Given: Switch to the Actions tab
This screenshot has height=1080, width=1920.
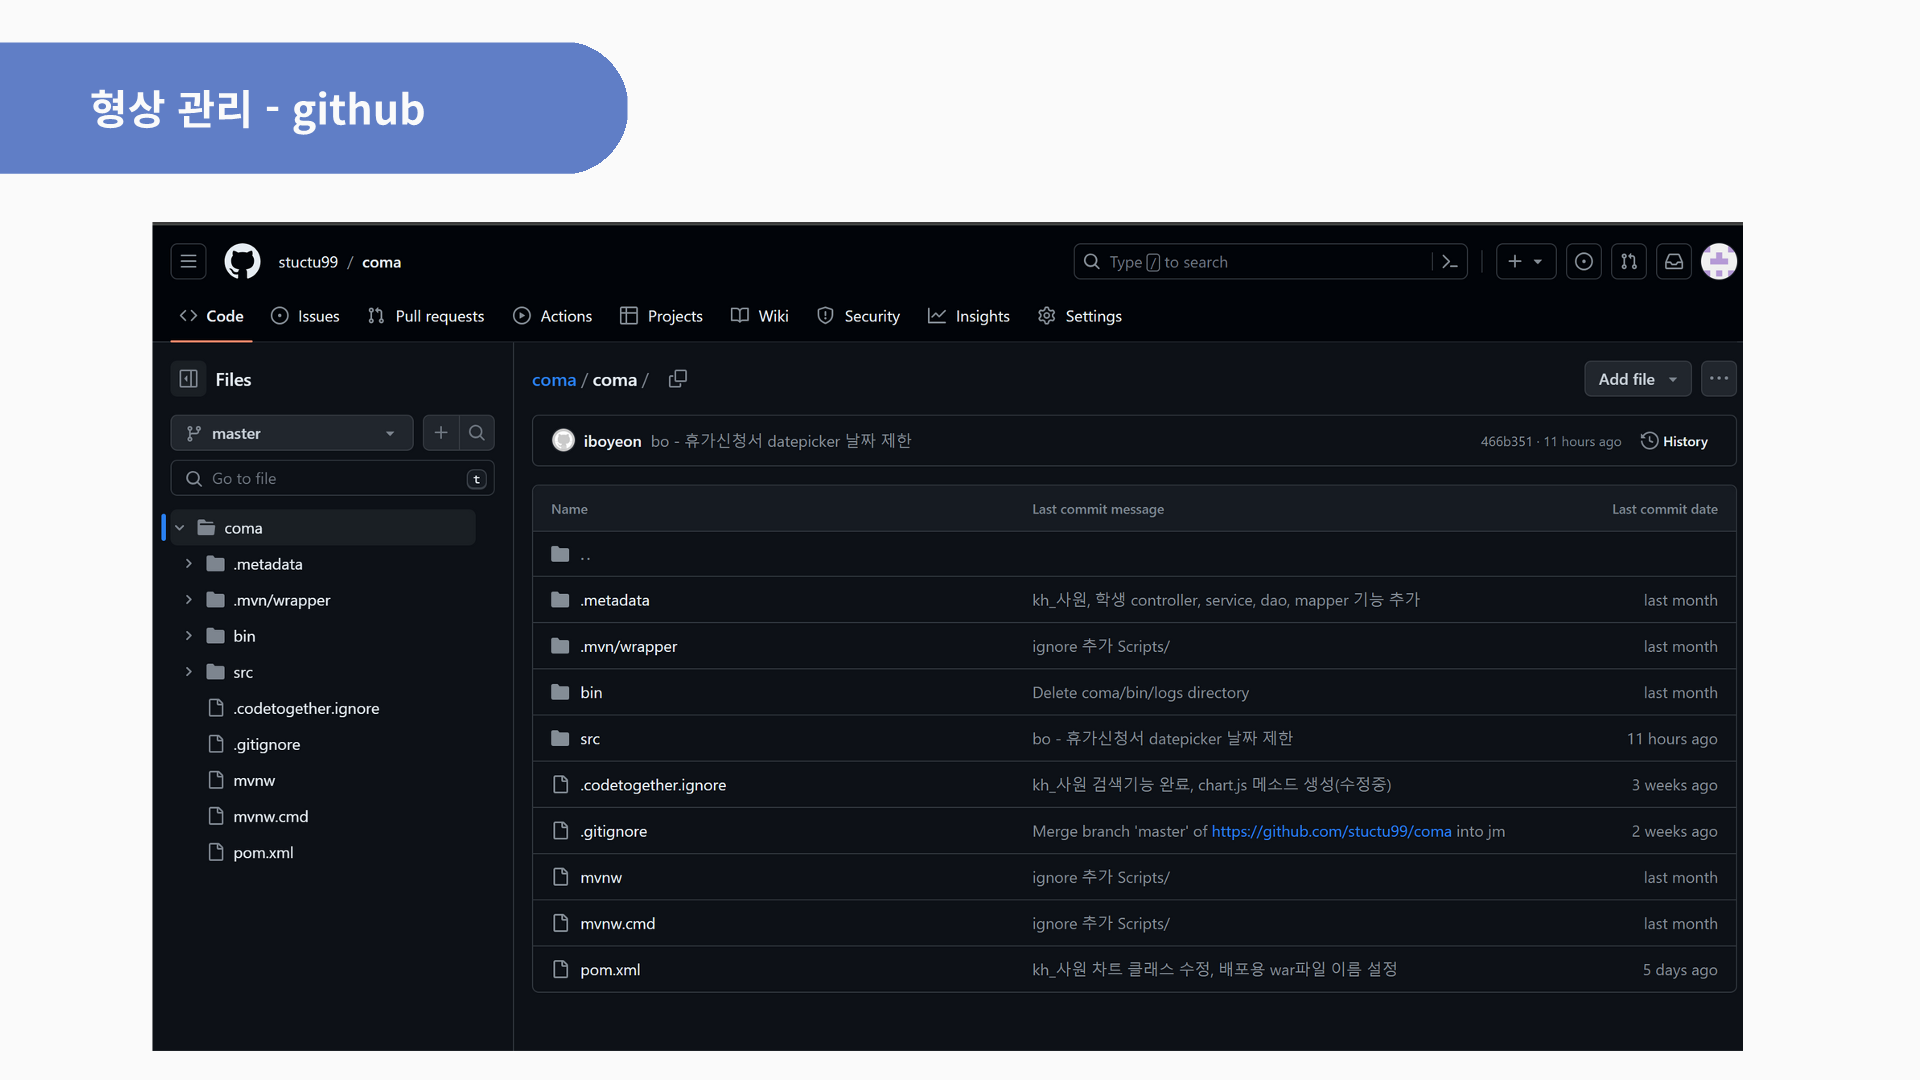Looking at the screenshot, I should pyautogui.click(x=552, y=316).
